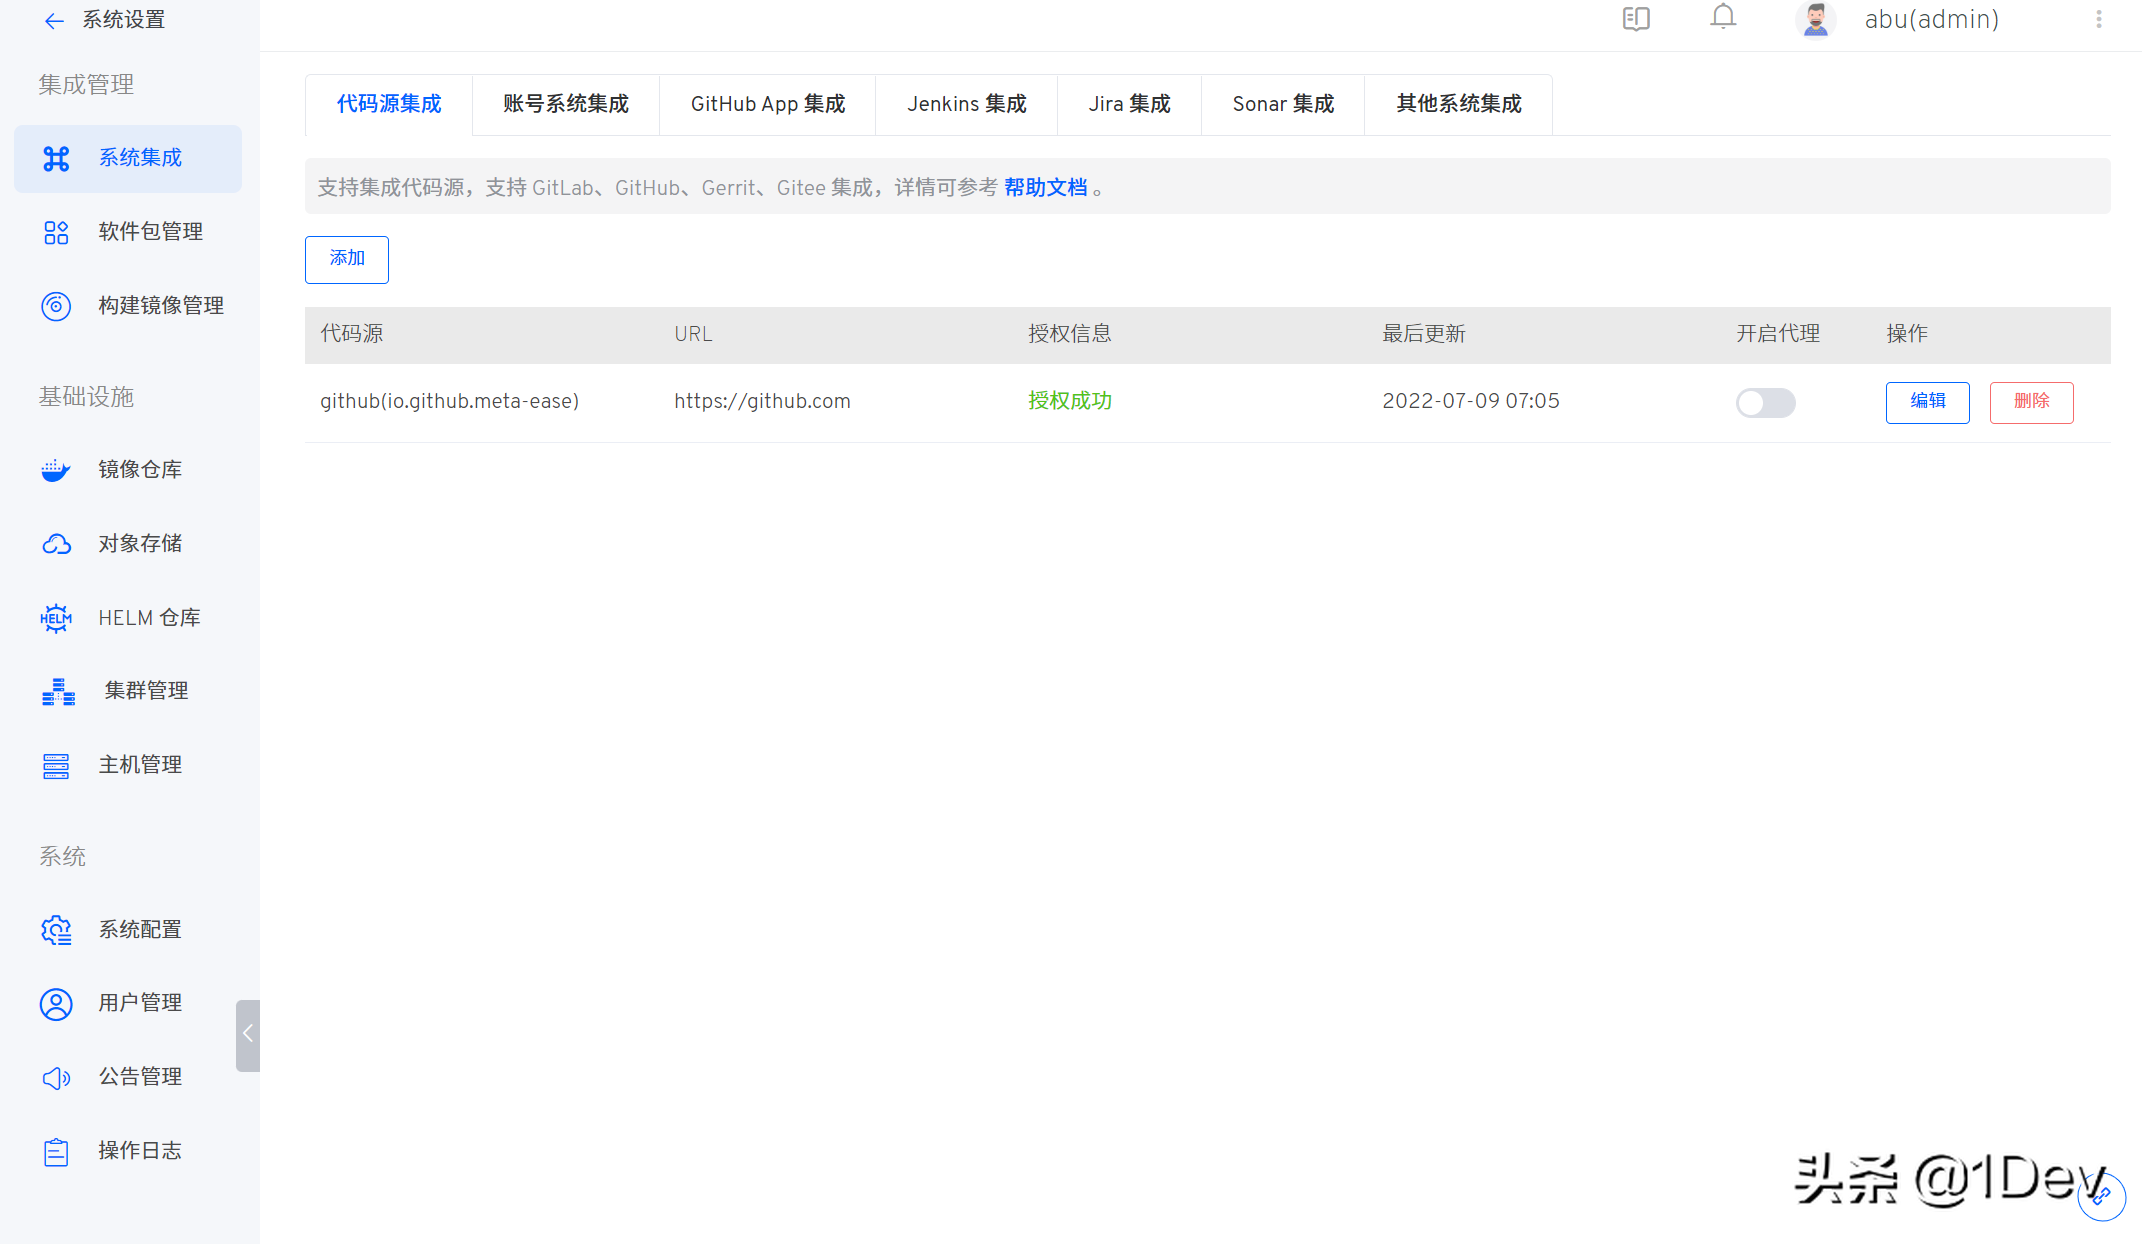
Task: Click the 主机管理 server icon
Action: [x=56, y=766]
